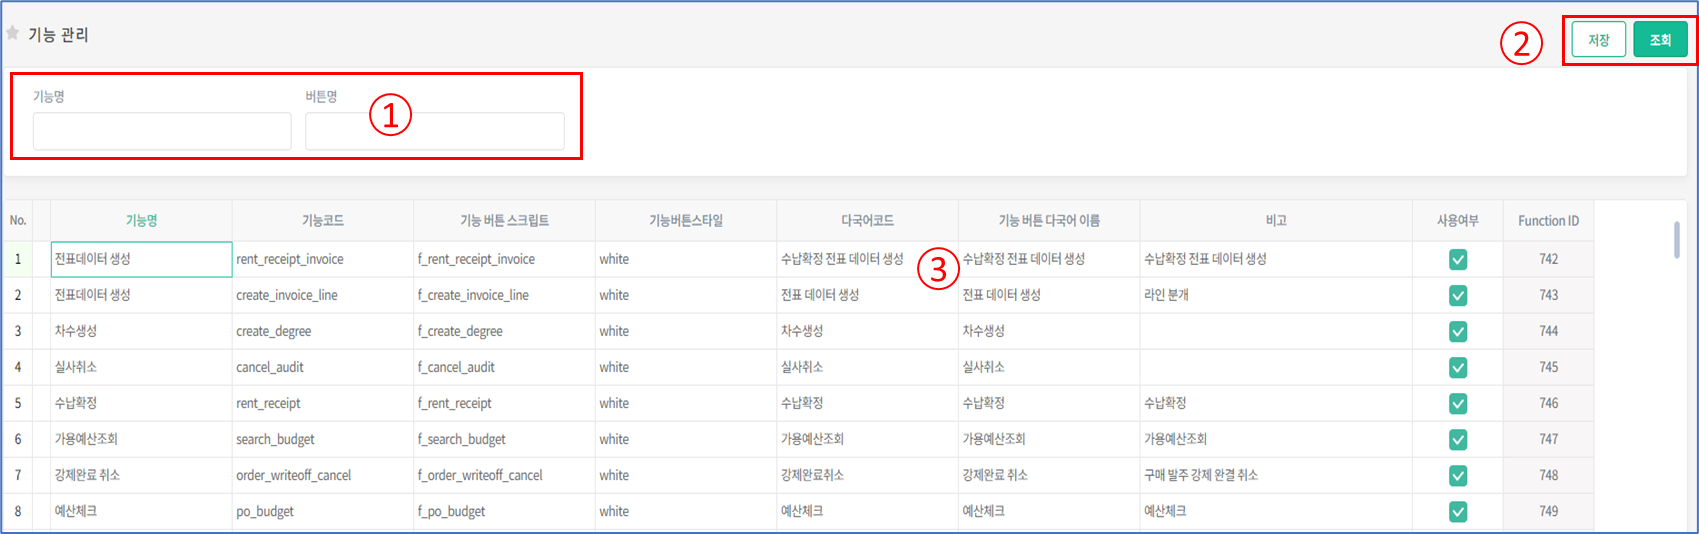Sort by the 기능명 column header
The image size is (1699, 534).
pyautogui.click(x=141, y=221)
